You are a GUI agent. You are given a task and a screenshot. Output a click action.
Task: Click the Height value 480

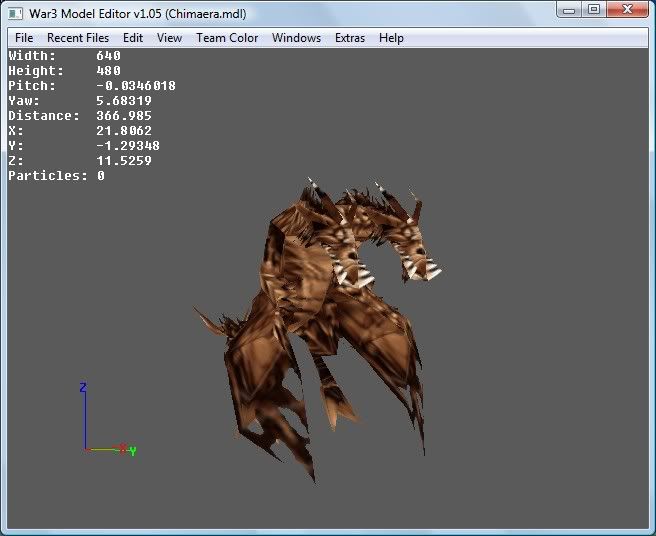pos(108,70)
